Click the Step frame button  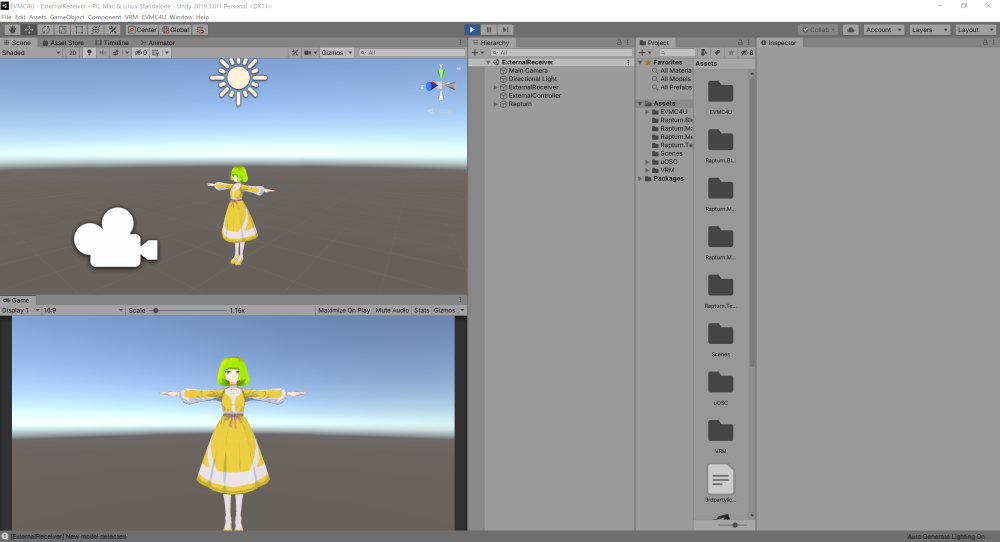pos(505,29)
